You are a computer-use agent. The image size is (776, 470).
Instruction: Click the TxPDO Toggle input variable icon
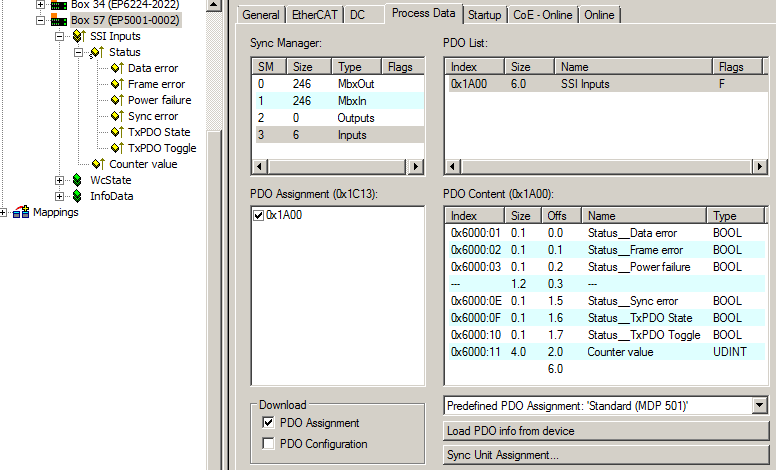117,148
